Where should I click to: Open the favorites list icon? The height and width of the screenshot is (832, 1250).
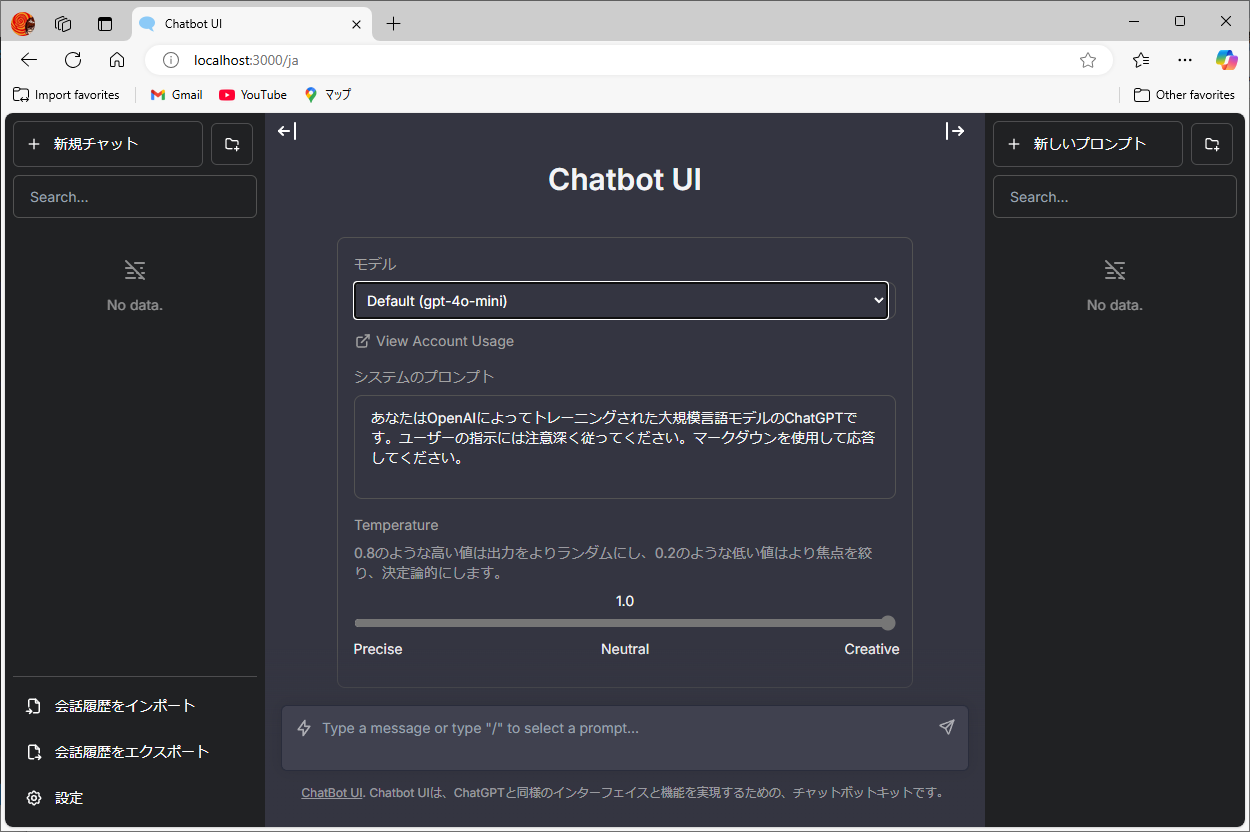[1141, 60]
